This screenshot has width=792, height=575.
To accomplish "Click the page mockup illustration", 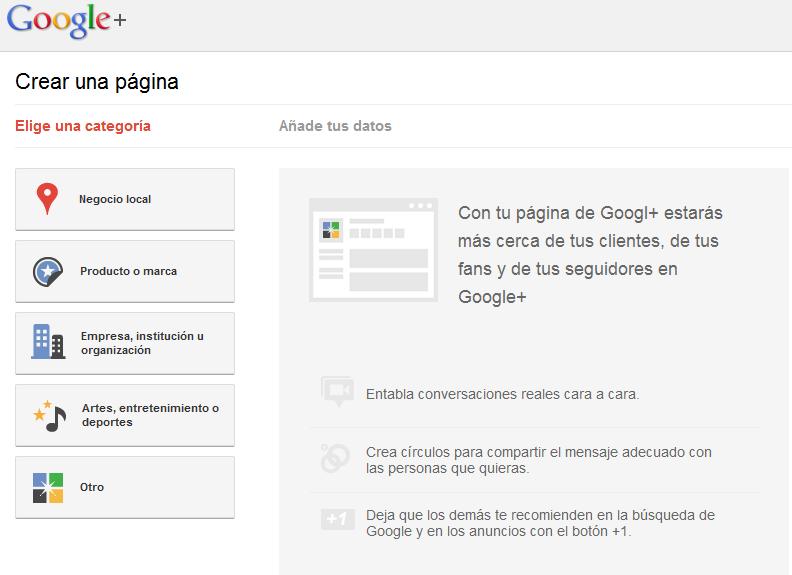I will tap(373, 250).
